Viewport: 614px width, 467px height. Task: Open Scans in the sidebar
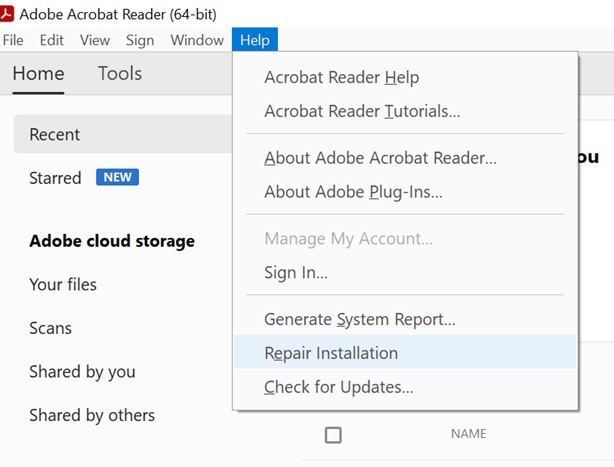[51, 328]
